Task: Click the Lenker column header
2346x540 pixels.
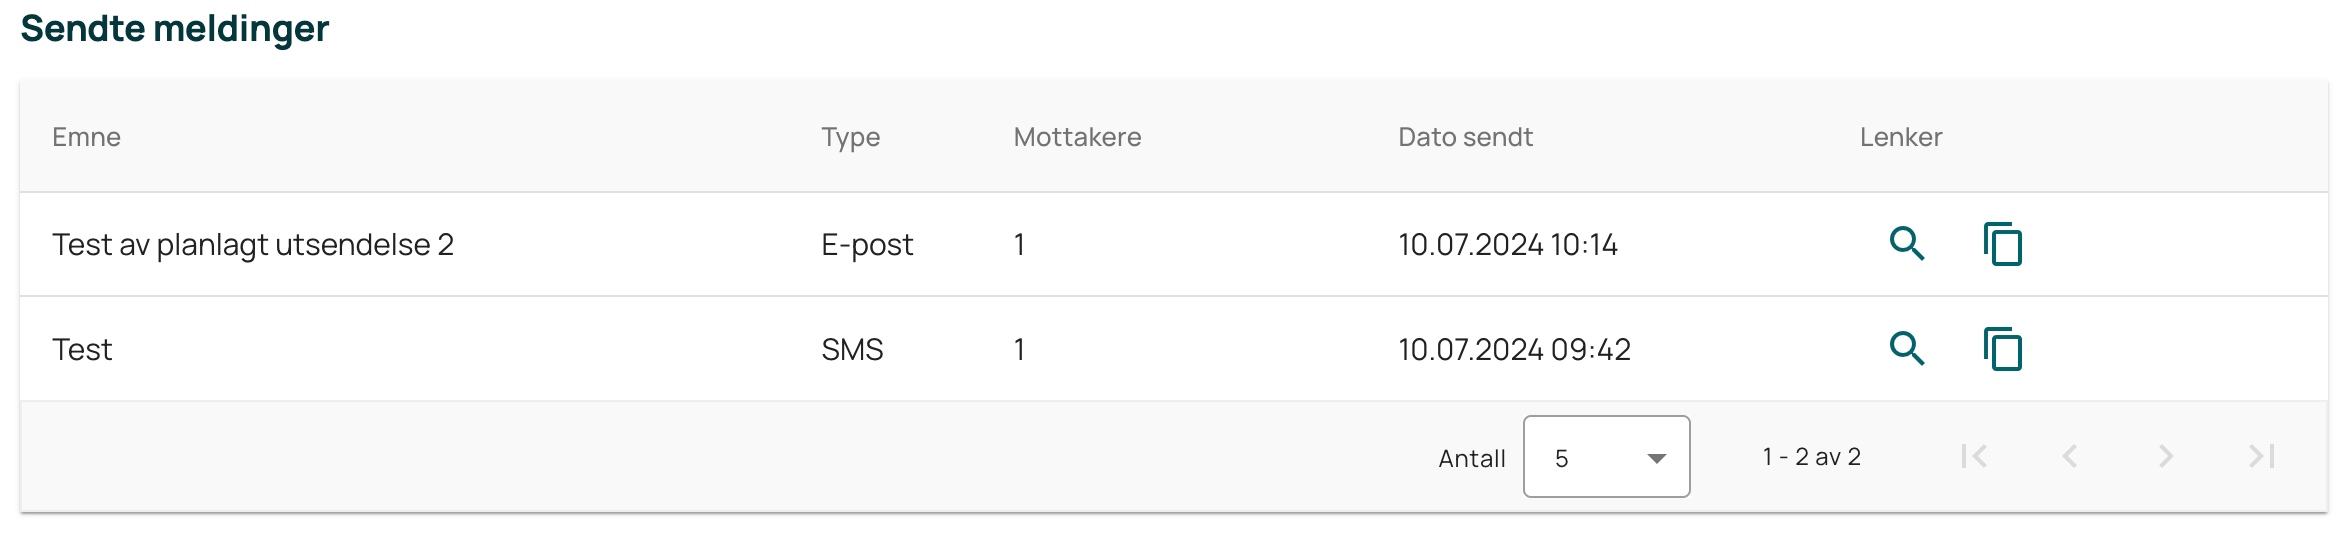Action: 1901,137
